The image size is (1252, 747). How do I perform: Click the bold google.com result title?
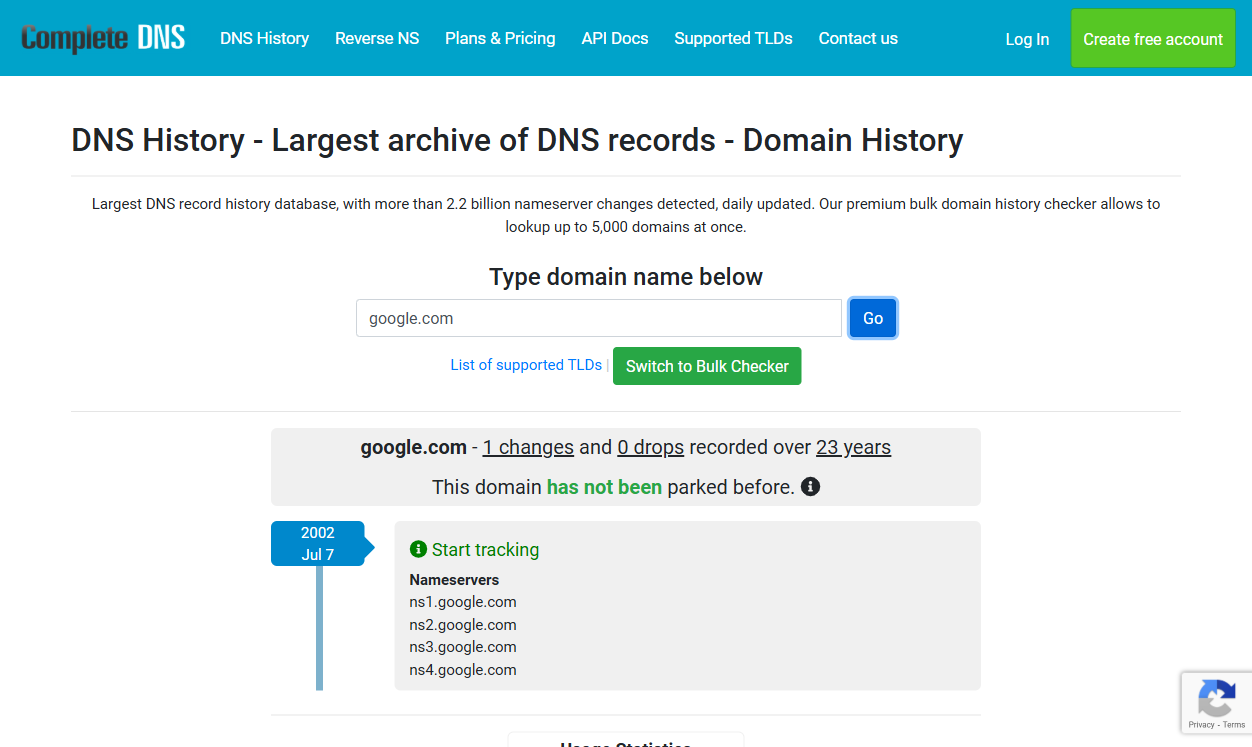(x=413, y=447)
